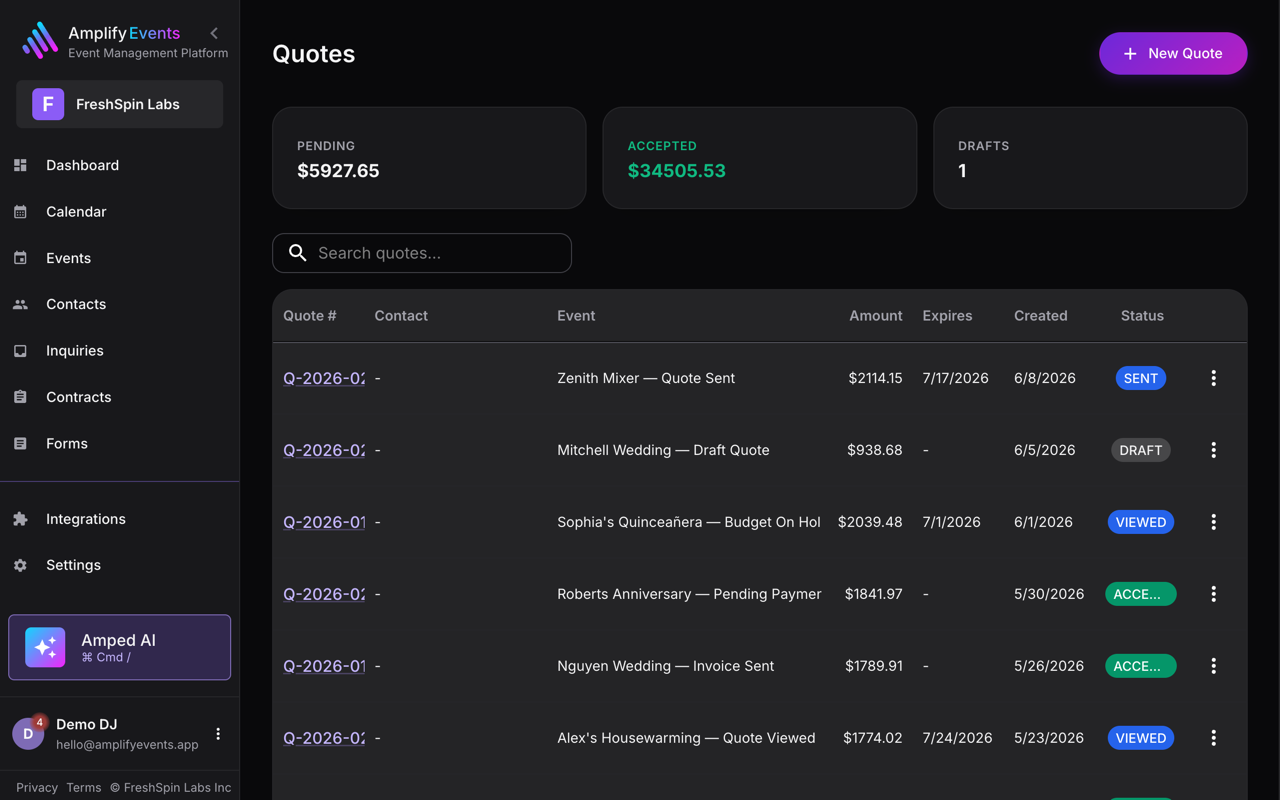The height and width of the screenshot is (800, 1280).
Task: Go to the Calendar page
Action: point(119,212)
